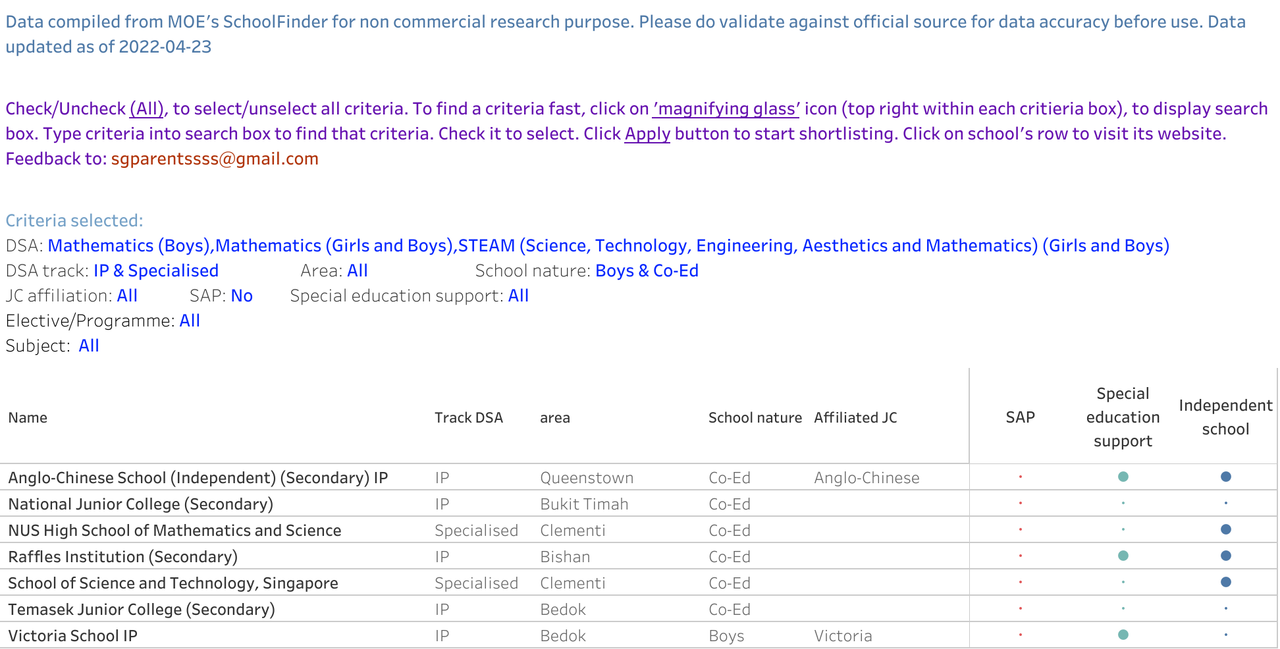The image size is (1280, 649).
Task: Click Independent school dot for NUS High School
Action: (x=1226, y=530)
